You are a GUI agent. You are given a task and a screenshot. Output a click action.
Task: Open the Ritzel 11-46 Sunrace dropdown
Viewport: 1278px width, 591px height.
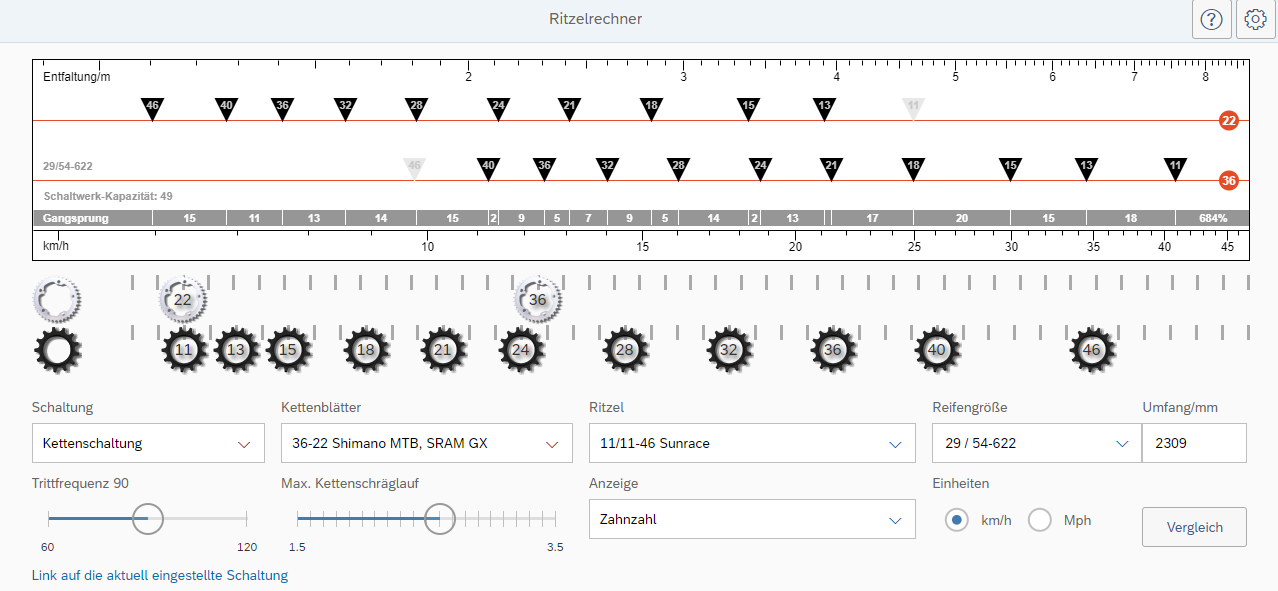752,443
